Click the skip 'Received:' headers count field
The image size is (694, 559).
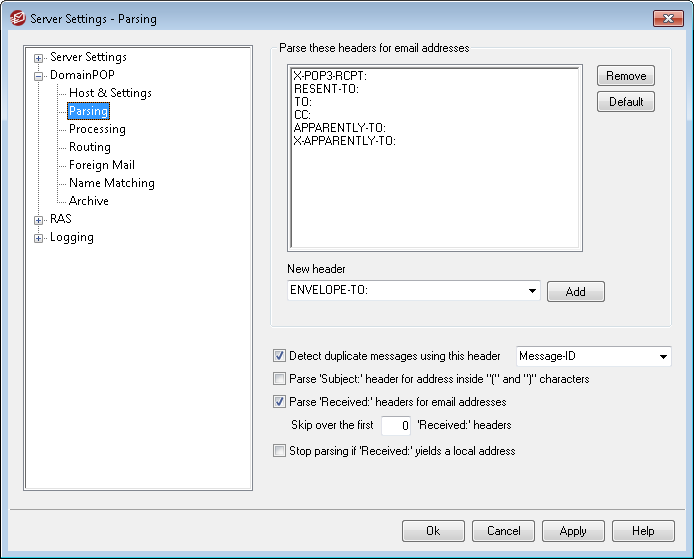coord(397,426)
